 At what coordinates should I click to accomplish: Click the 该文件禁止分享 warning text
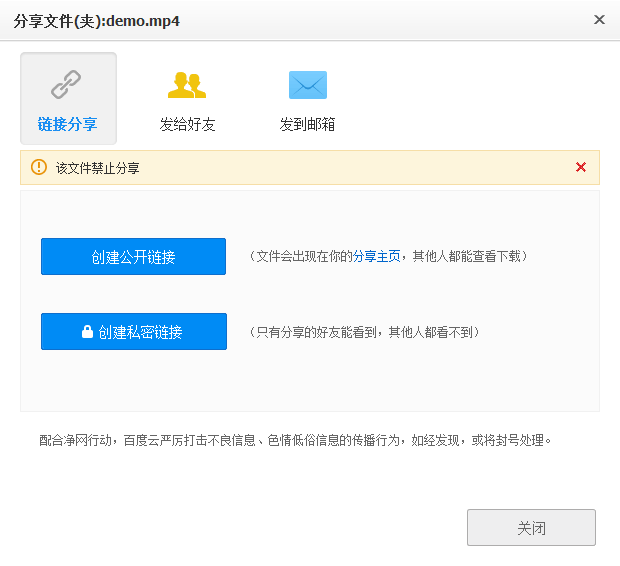[x=98, y=168]
